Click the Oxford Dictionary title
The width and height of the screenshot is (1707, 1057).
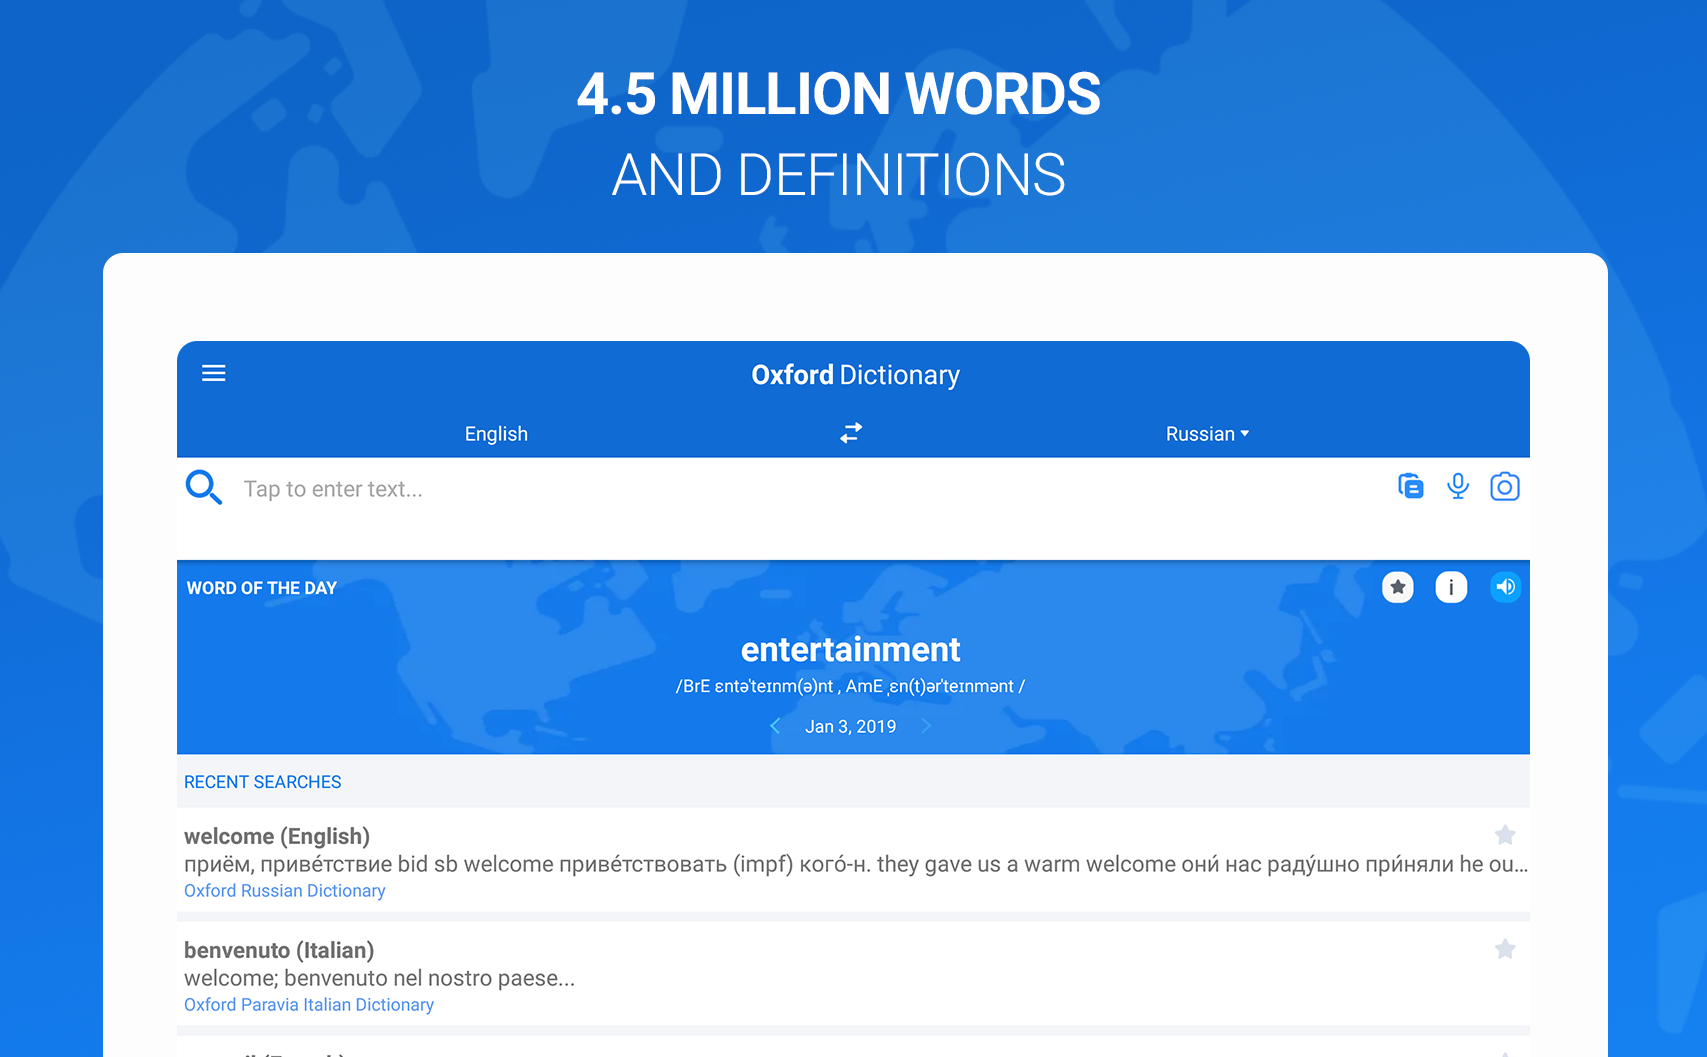pos(855,375)
